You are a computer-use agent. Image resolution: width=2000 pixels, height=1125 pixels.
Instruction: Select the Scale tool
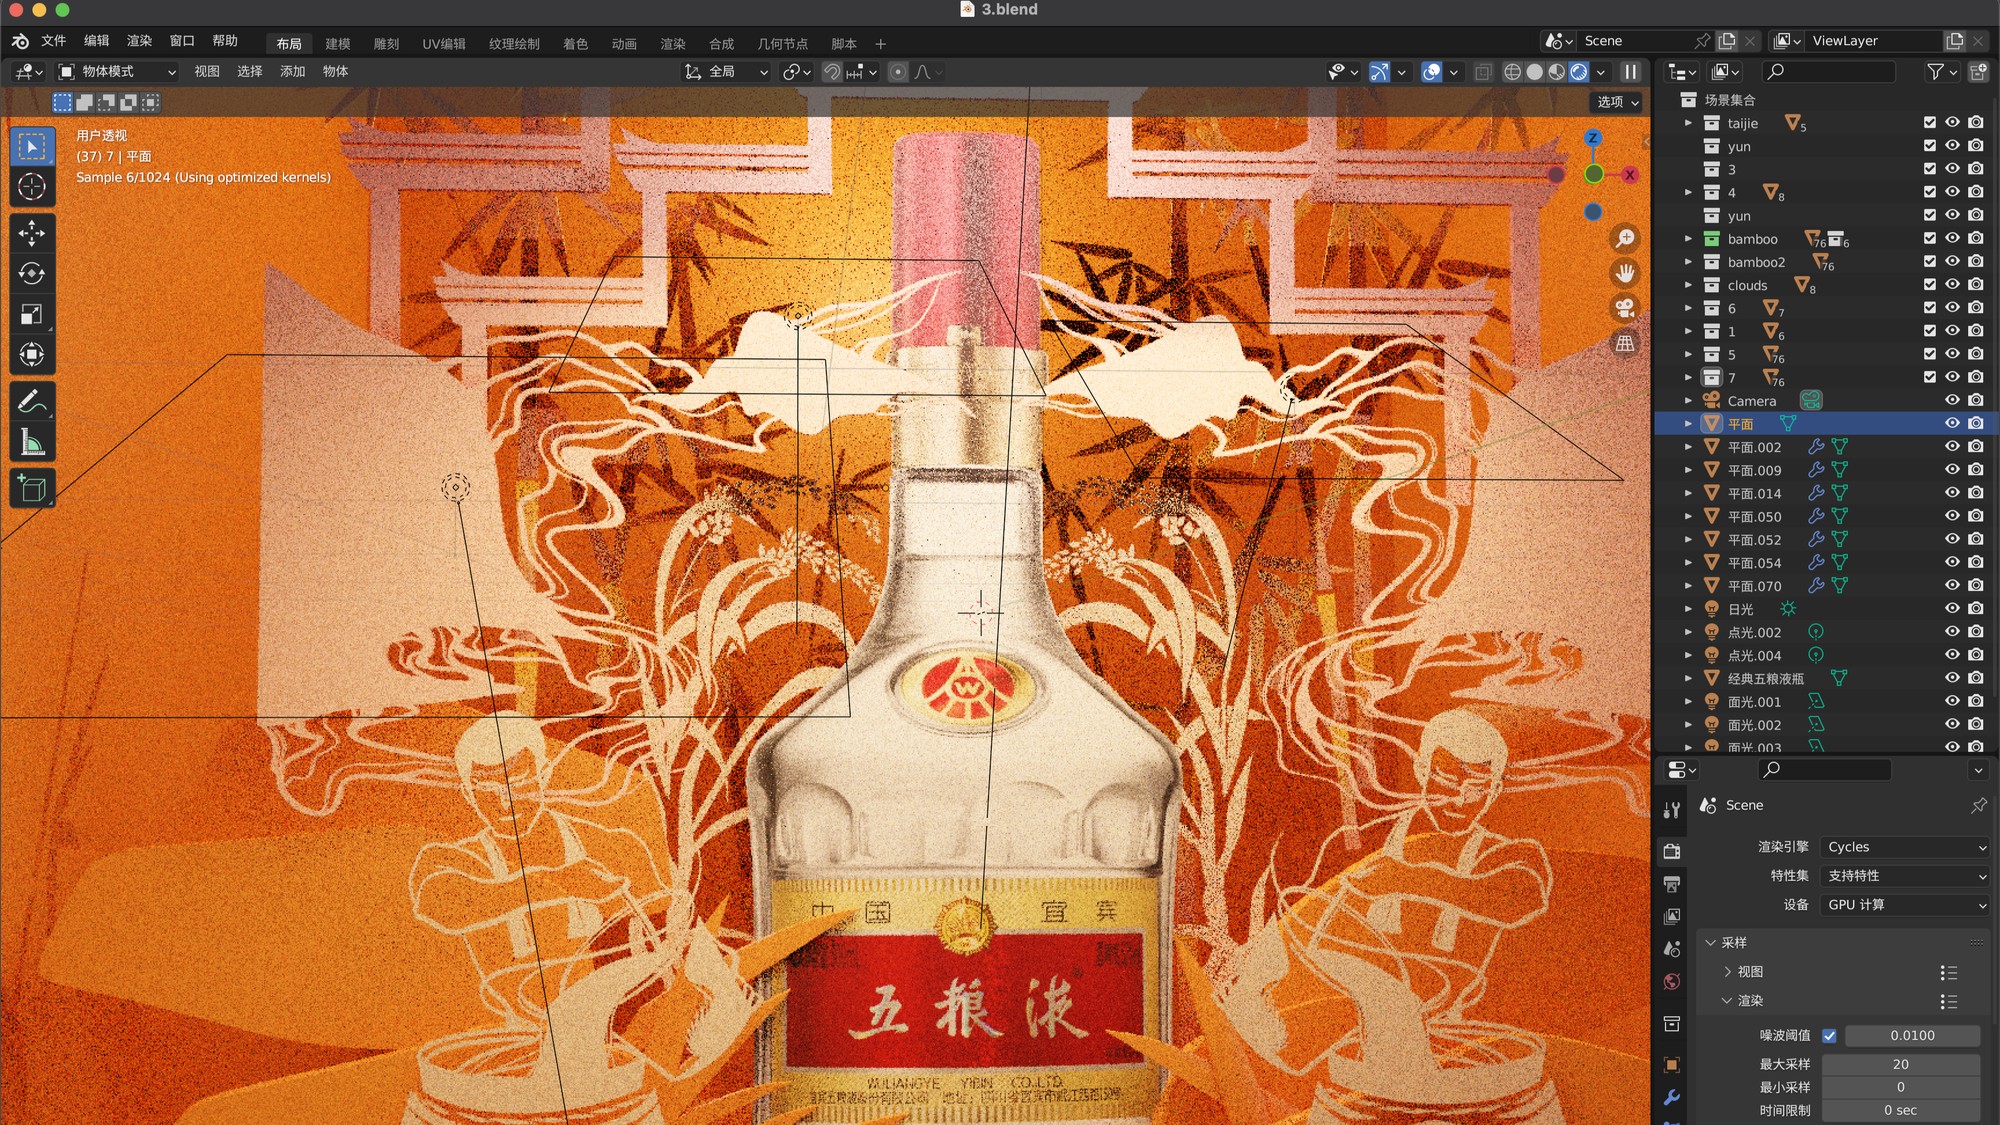pyautogui.click(x=32, y=314)
